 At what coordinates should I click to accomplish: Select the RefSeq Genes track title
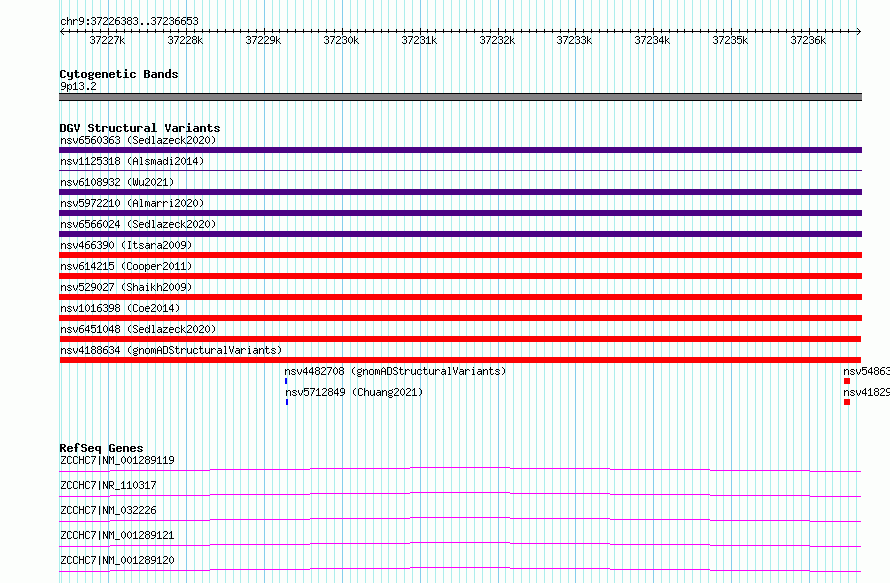101,448
